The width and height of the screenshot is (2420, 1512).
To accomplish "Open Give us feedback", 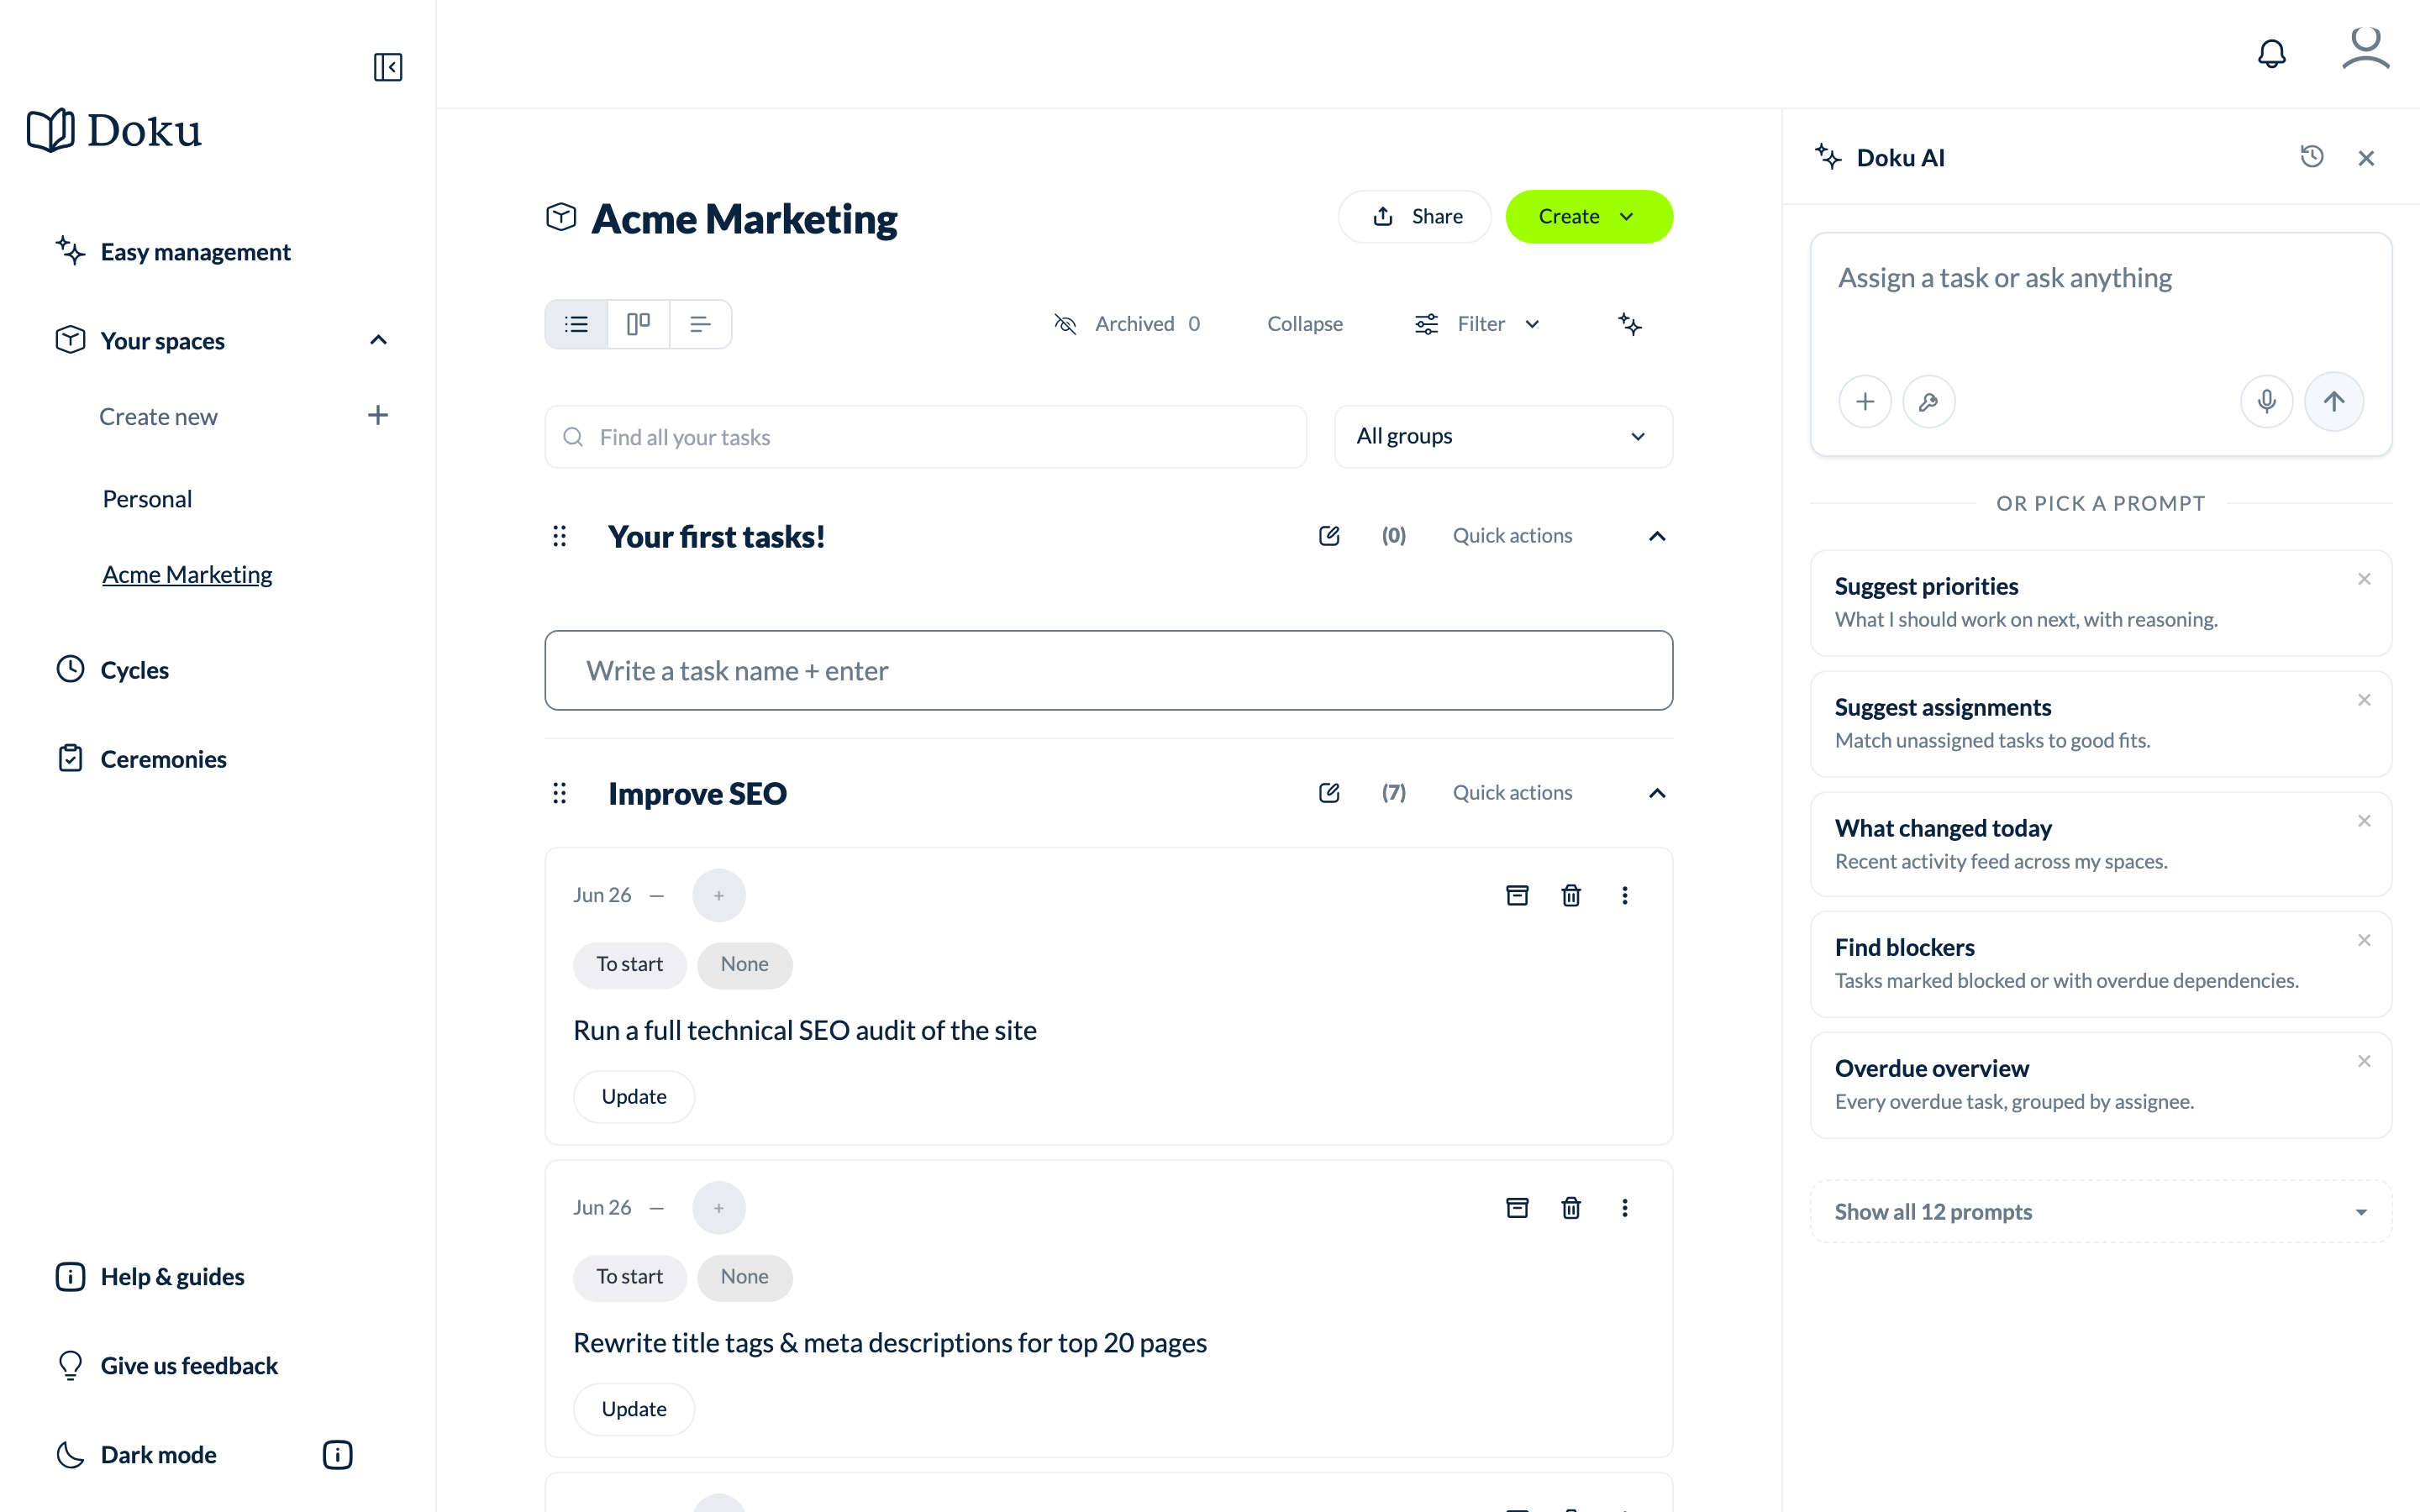I will pyautogui.click(x=167, y=1366).
